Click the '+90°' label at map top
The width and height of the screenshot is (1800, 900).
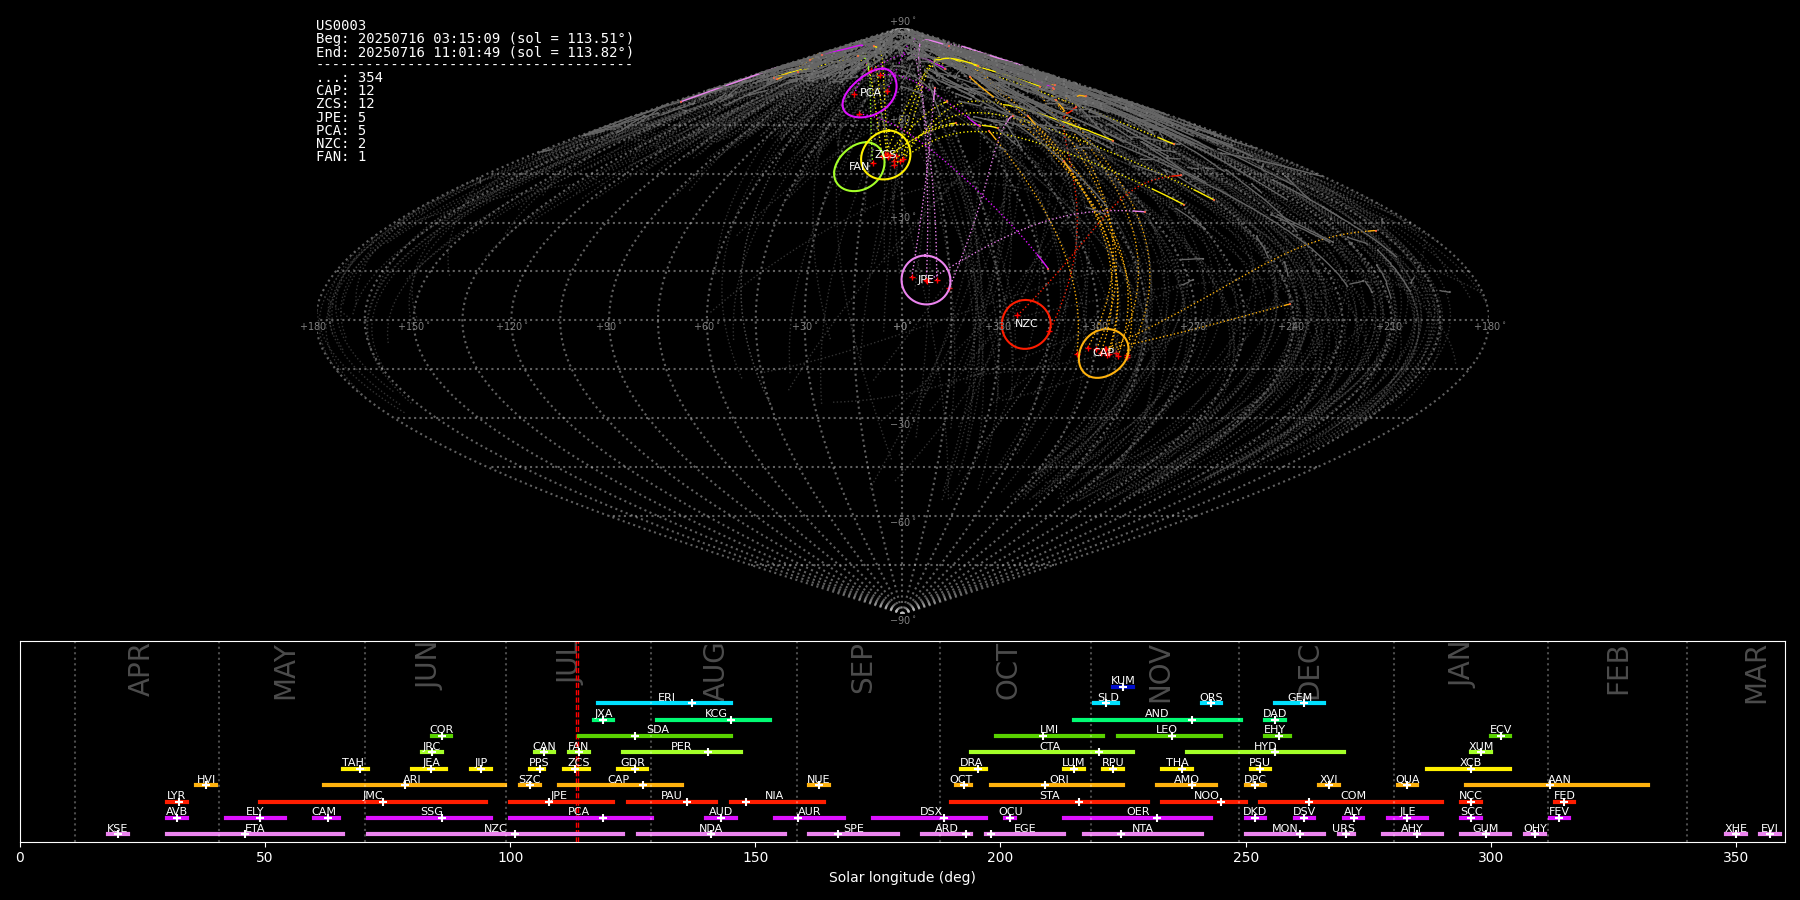pos(902,22)
